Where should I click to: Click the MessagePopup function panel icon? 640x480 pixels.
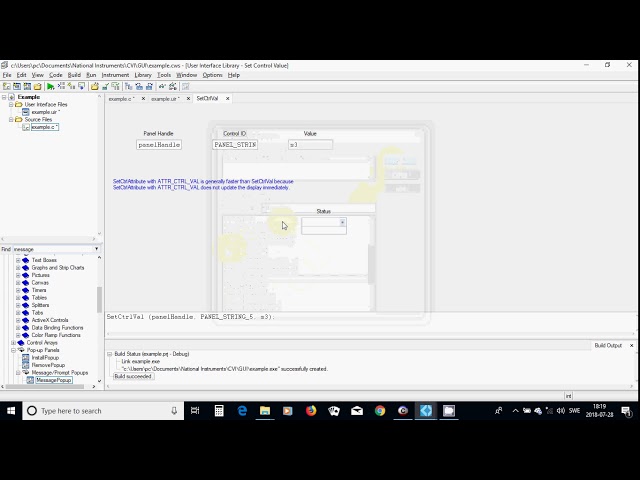tap(30, 380)
